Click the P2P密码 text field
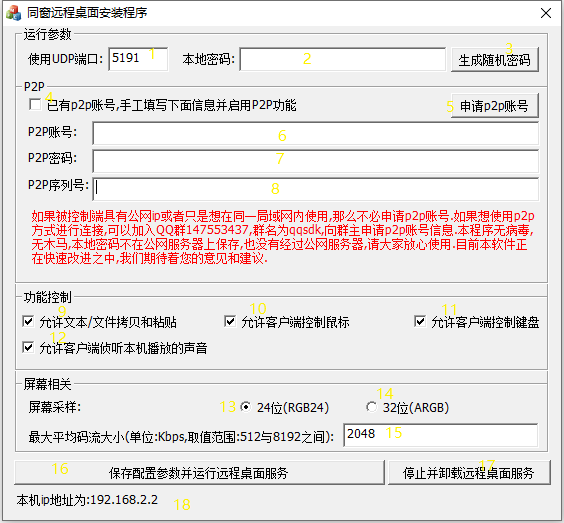564x523 pixels. [315, 161]
